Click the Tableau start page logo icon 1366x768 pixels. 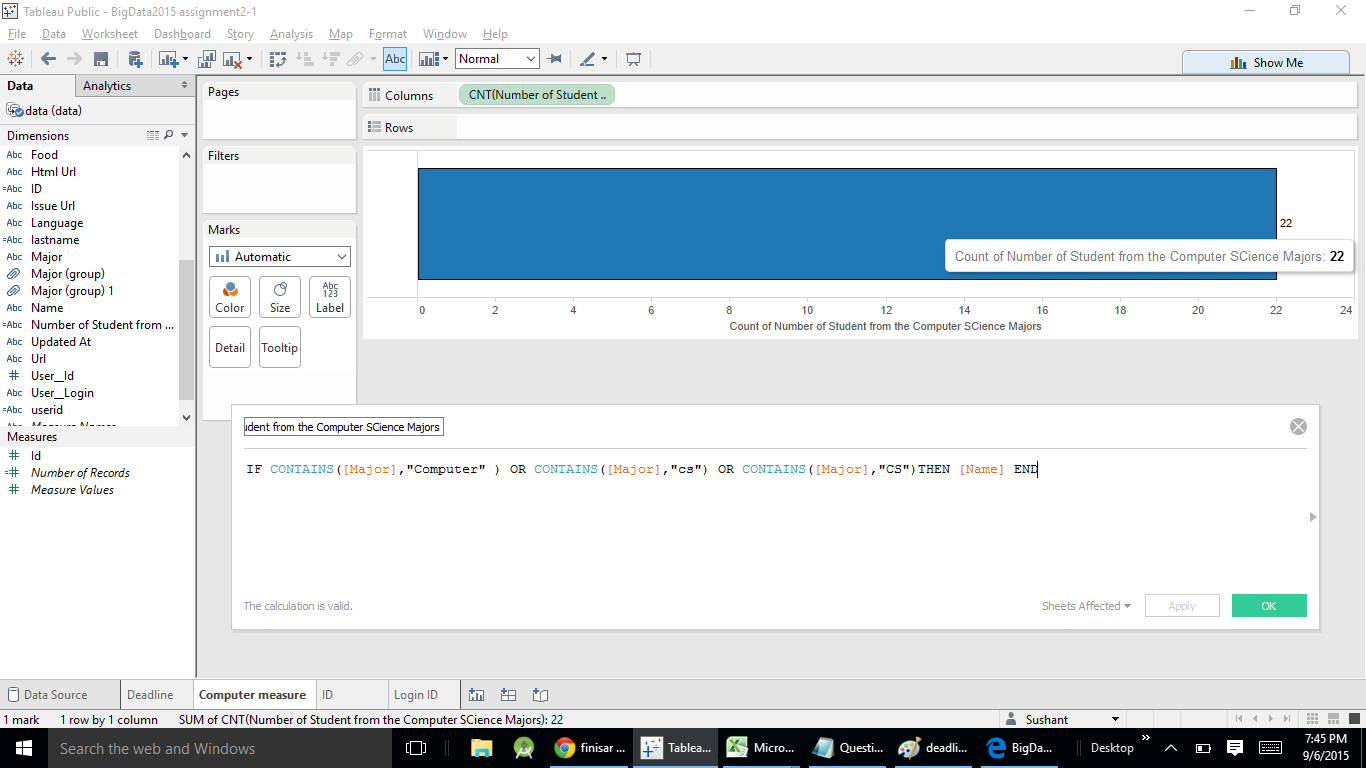pyautogui.click(x=15, y=59)
